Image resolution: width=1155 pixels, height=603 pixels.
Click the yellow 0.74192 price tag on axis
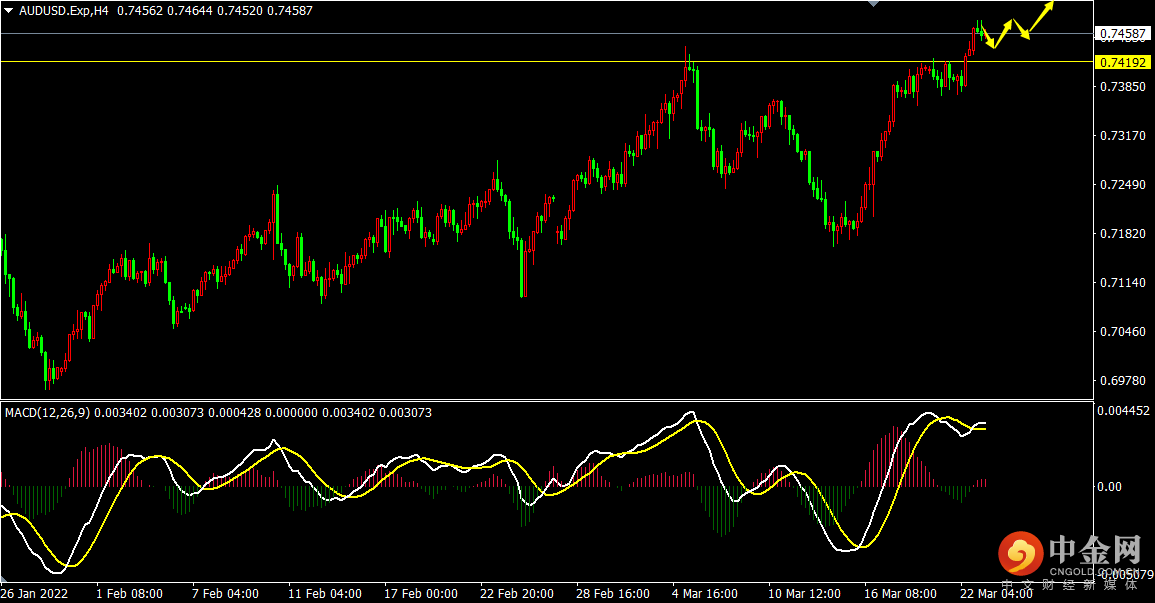[x=1123, y=63]
